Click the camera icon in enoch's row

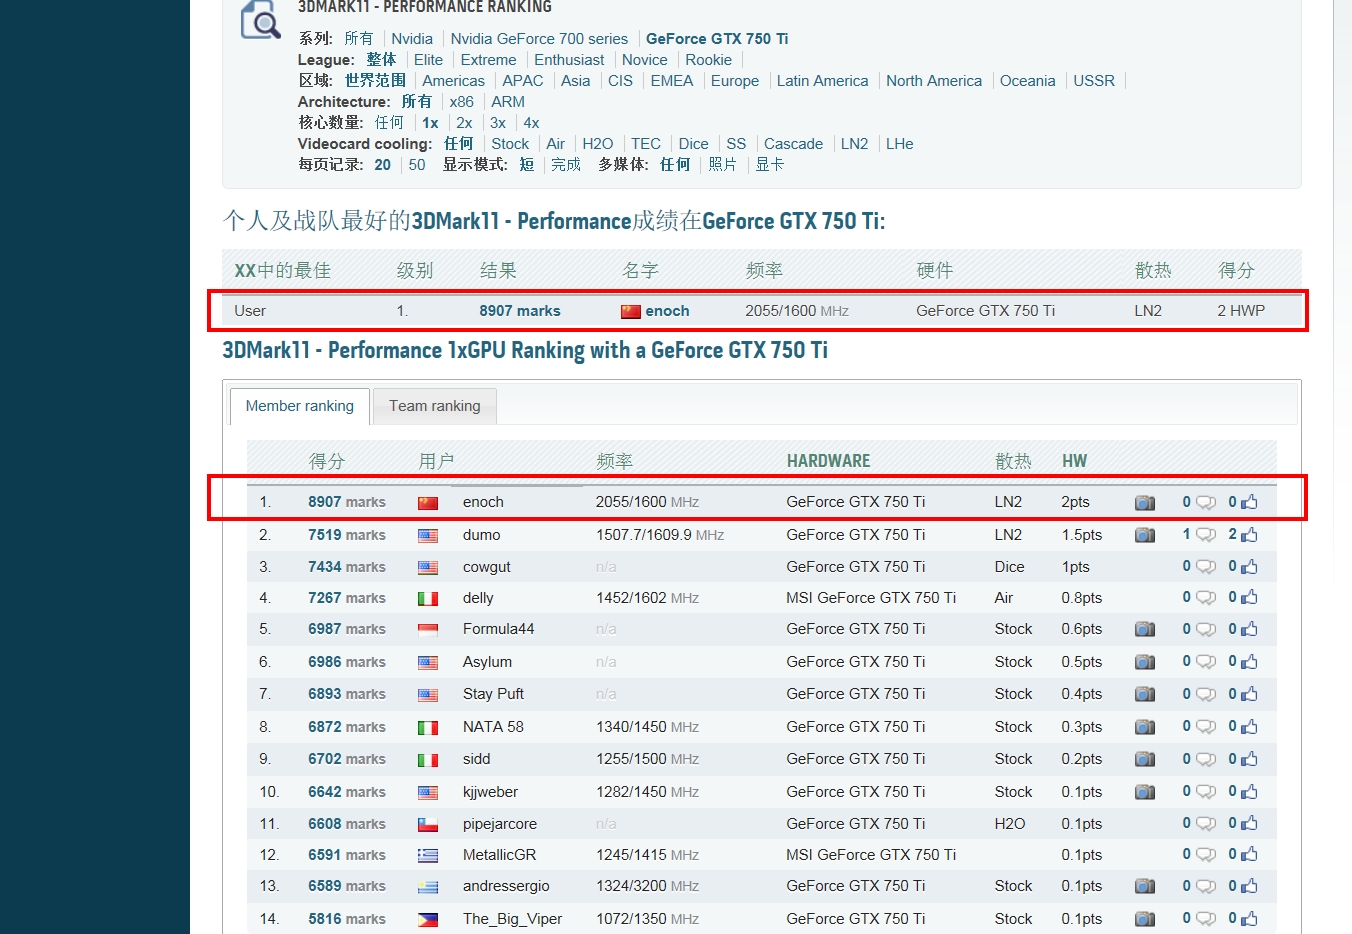[x=1144, y=503]
